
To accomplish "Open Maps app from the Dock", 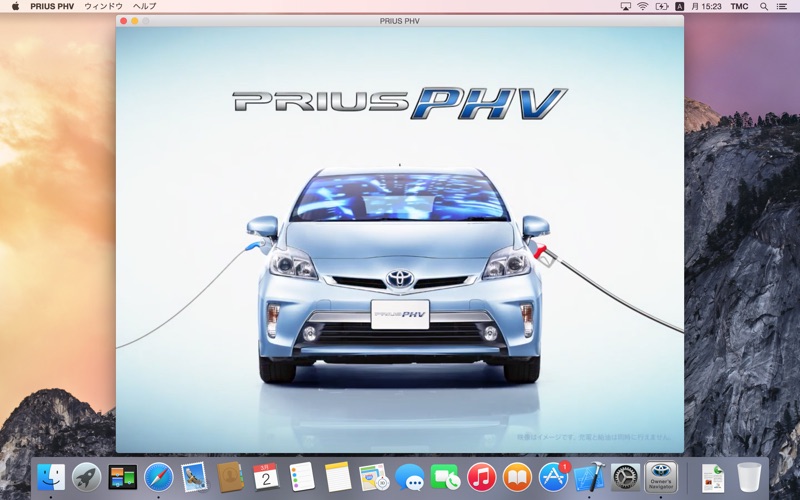I will (x=373, y=478).
